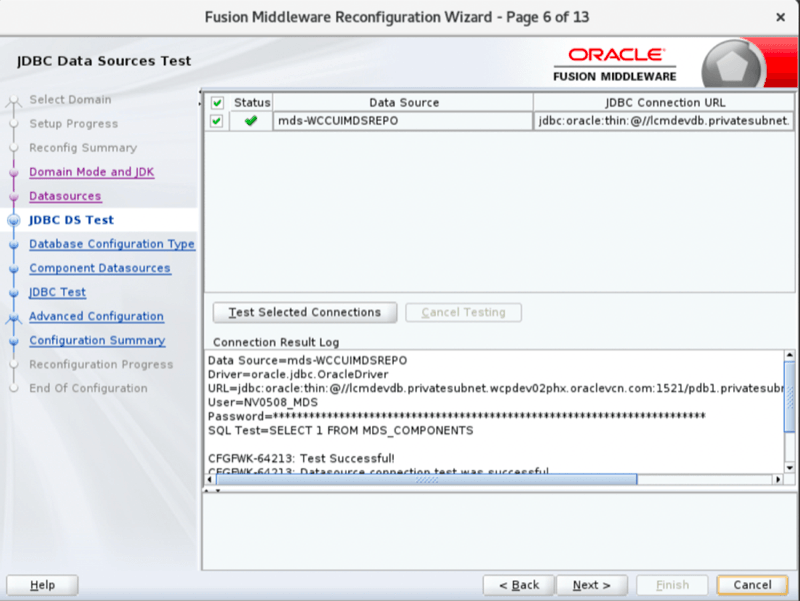
Task: Open Component Datasources step
Action: (x=99, y=268)
